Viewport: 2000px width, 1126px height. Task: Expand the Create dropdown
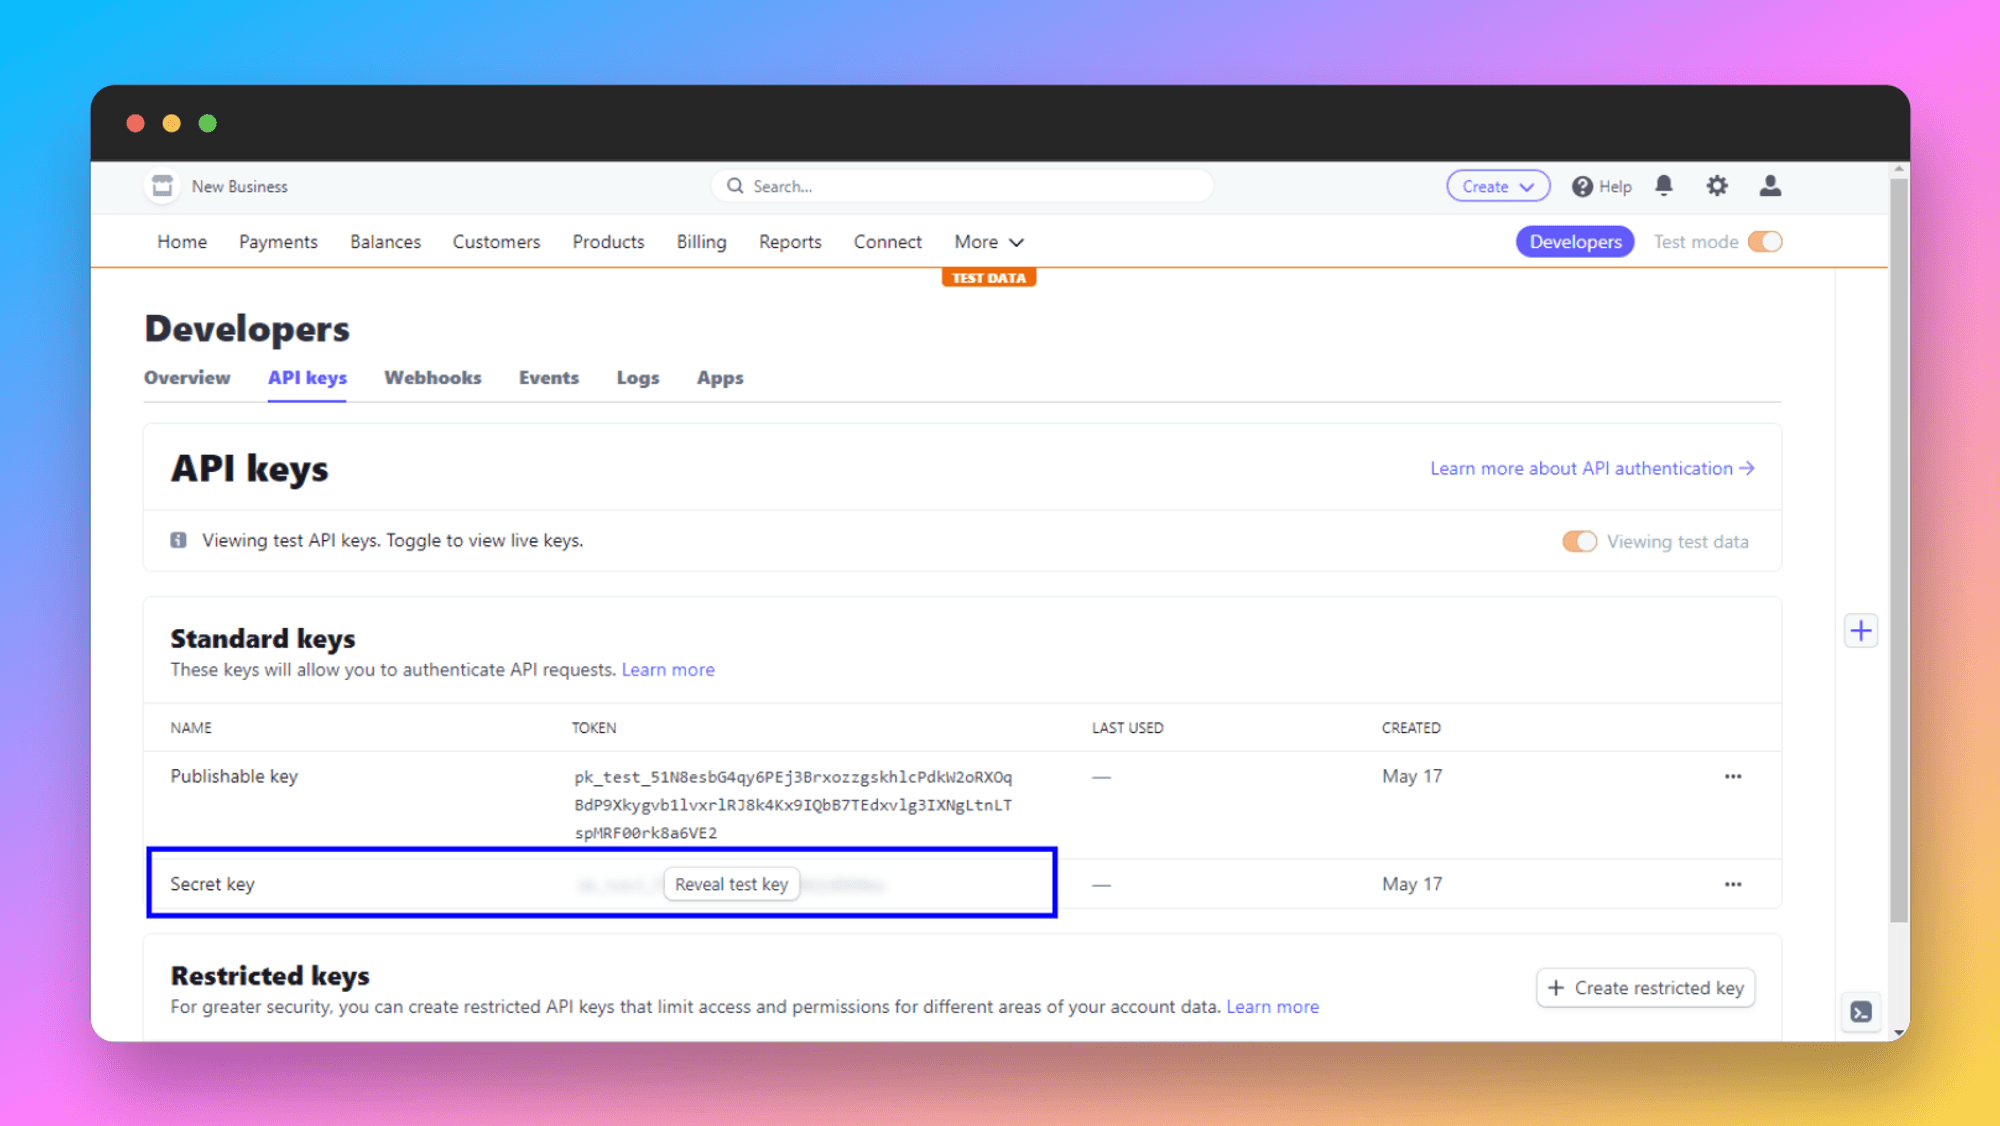click(x=1497, y=186)
